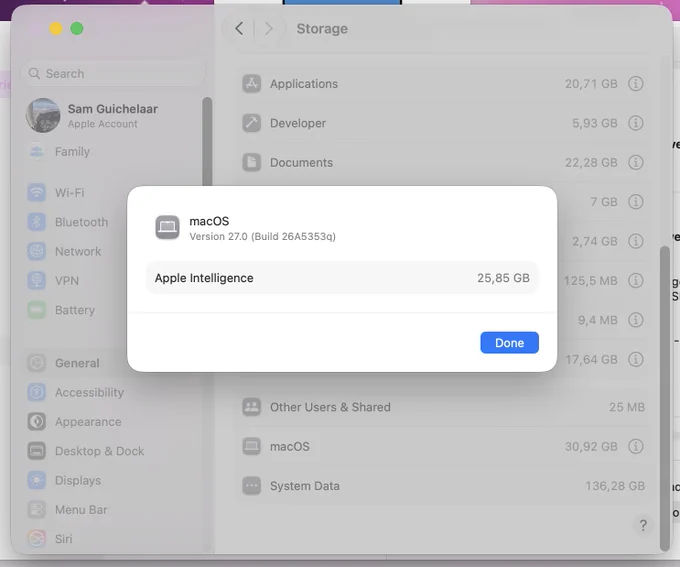680x567 pixels.
Task: Select the Bluetooth icon in the sidebar
Action: 36,222
